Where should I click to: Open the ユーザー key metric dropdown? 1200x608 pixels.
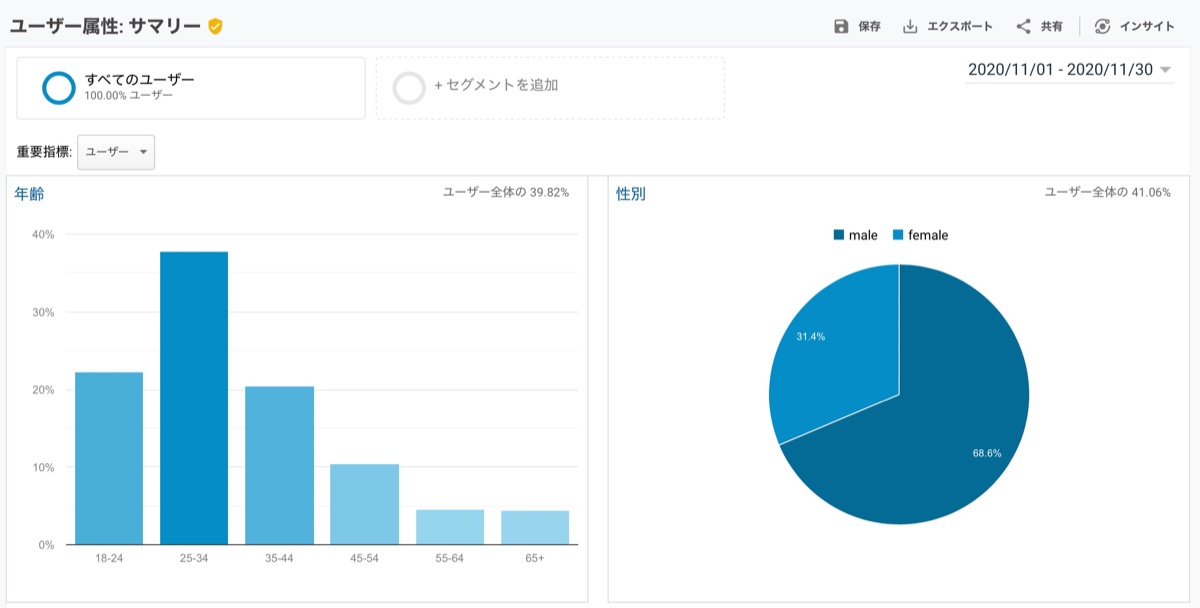point(116,152)
